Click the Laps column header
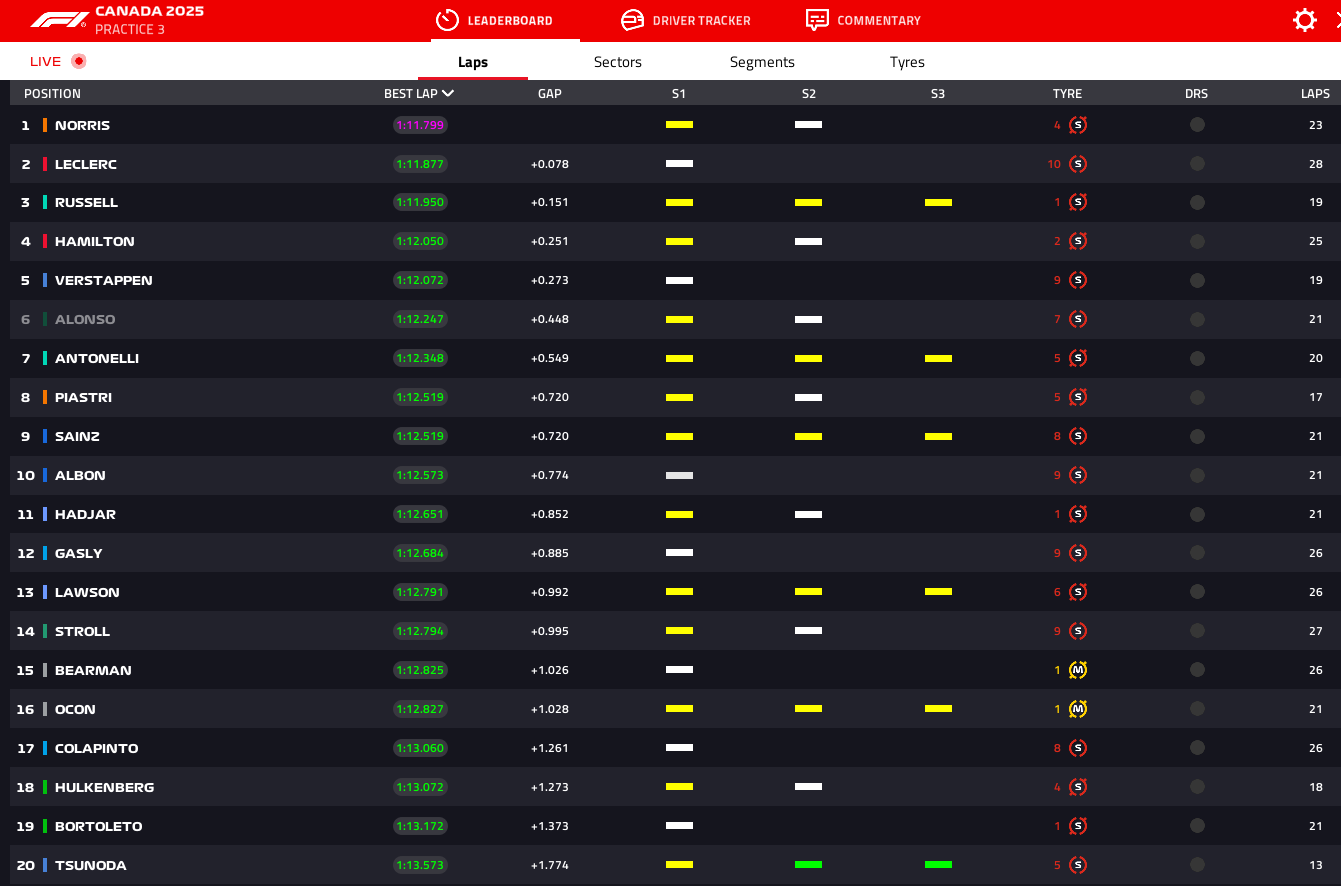The image size is (1341, 886). 1315,94
